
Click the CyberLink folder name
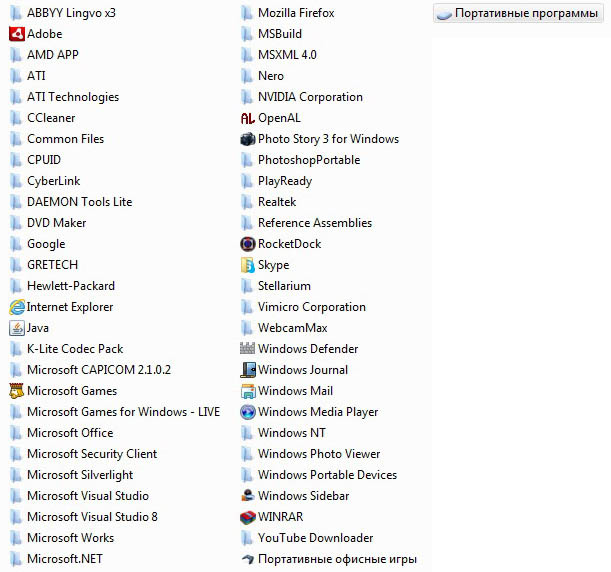[53, 181]
